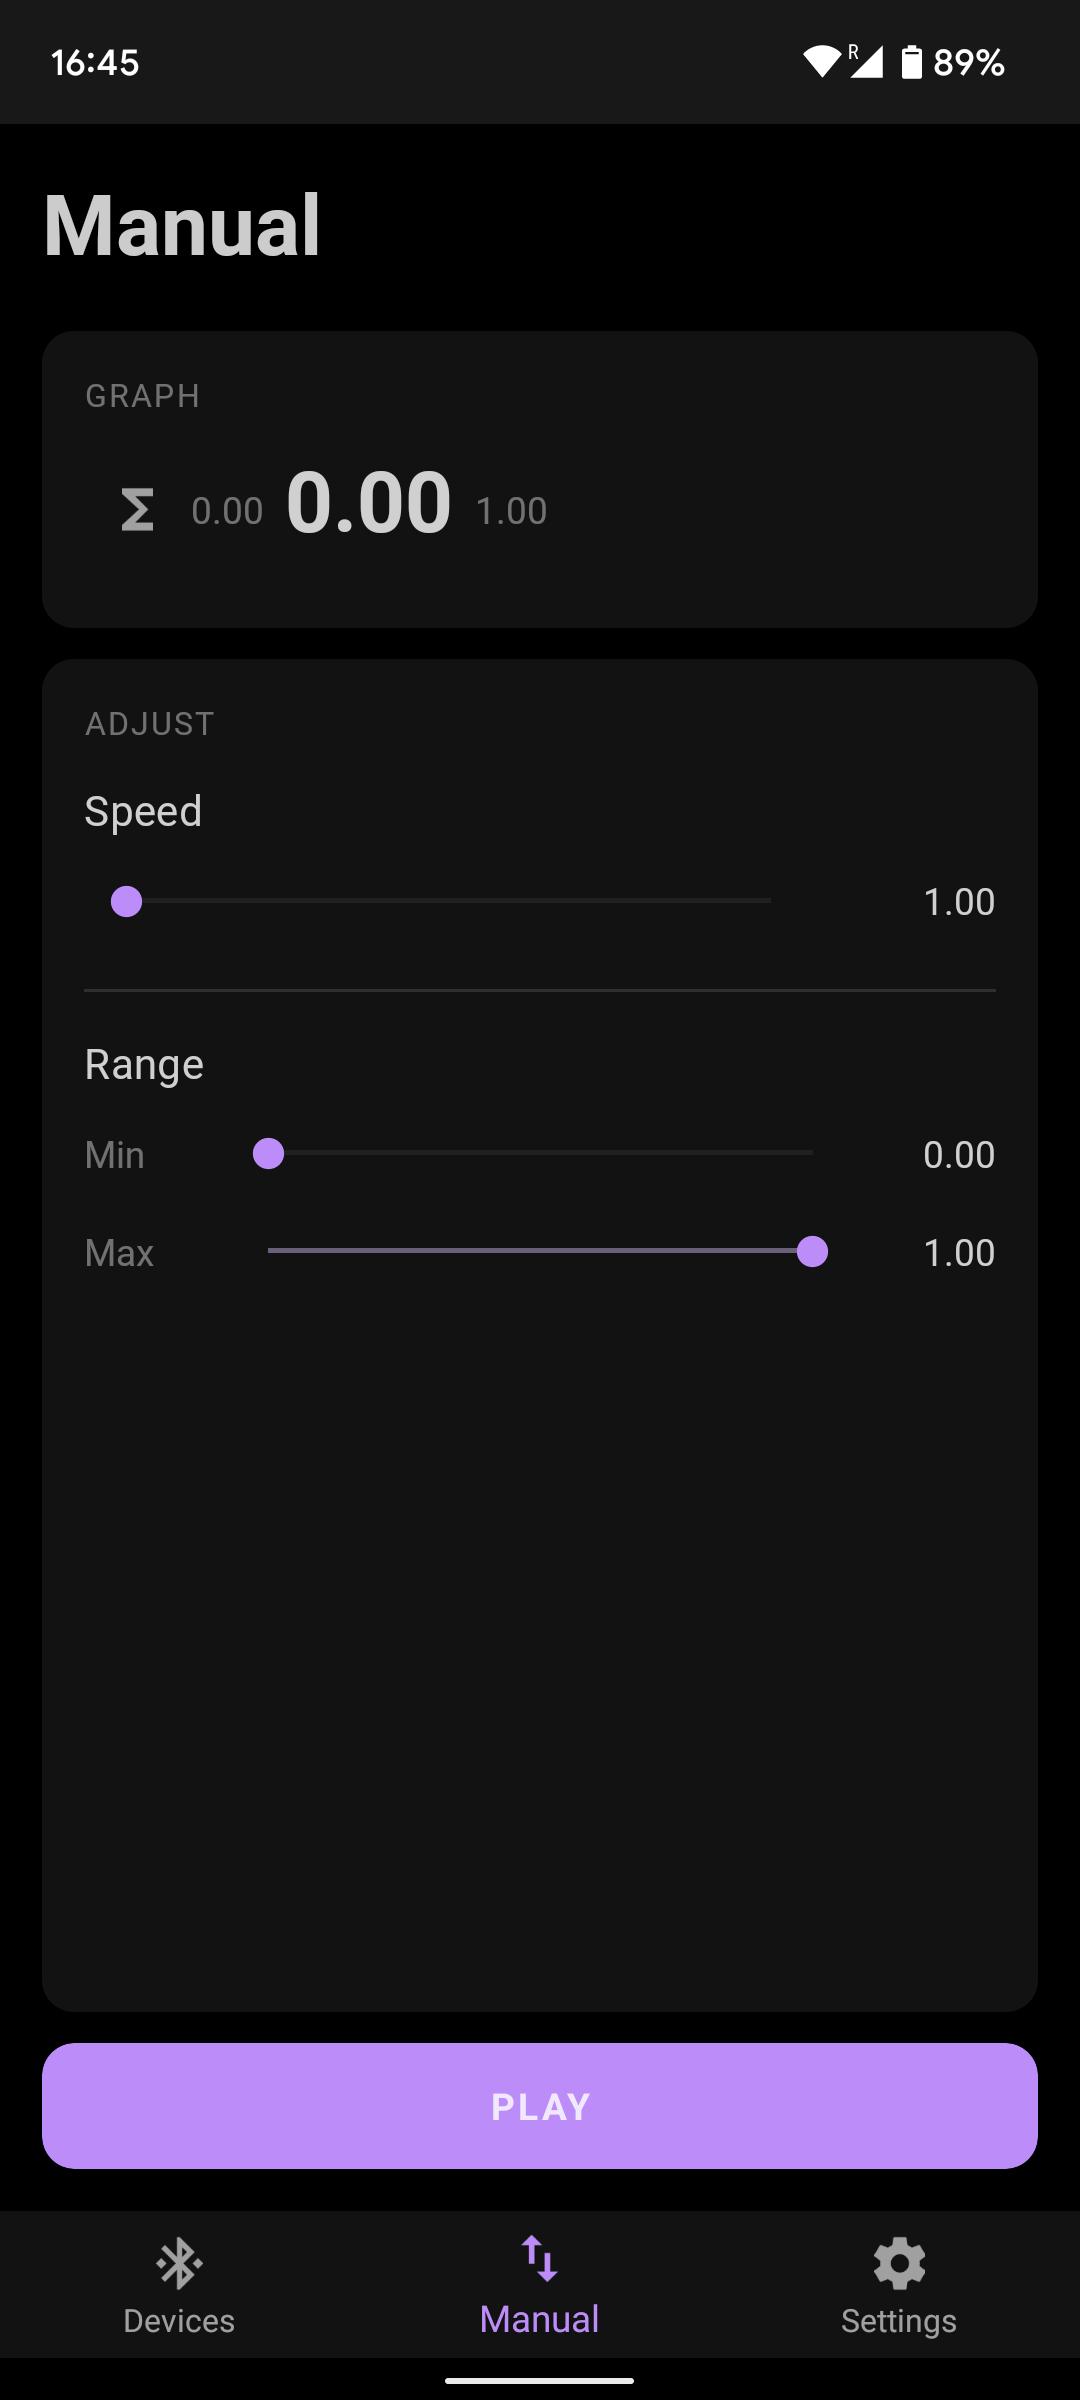
Task: Click the middle of the Speed slider track
Action: [x=448, y=901]
